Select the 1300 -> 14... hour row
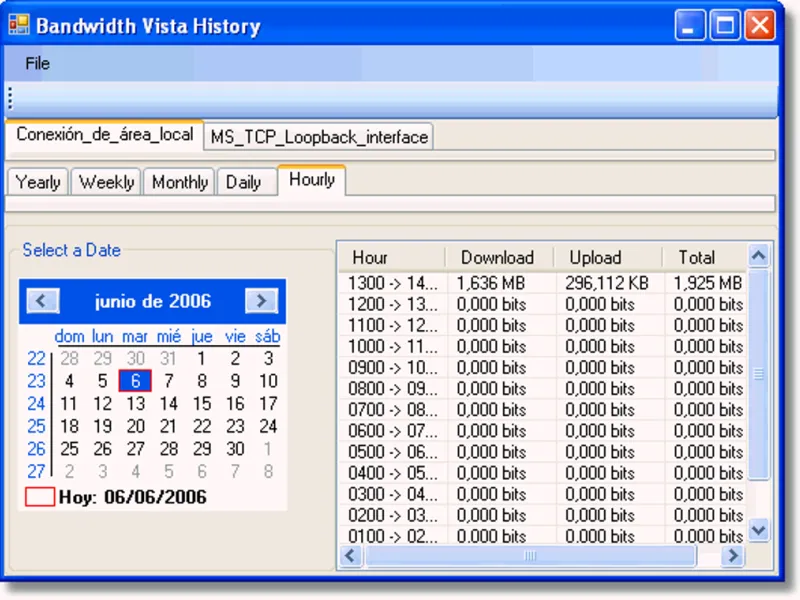 (542, 283)
